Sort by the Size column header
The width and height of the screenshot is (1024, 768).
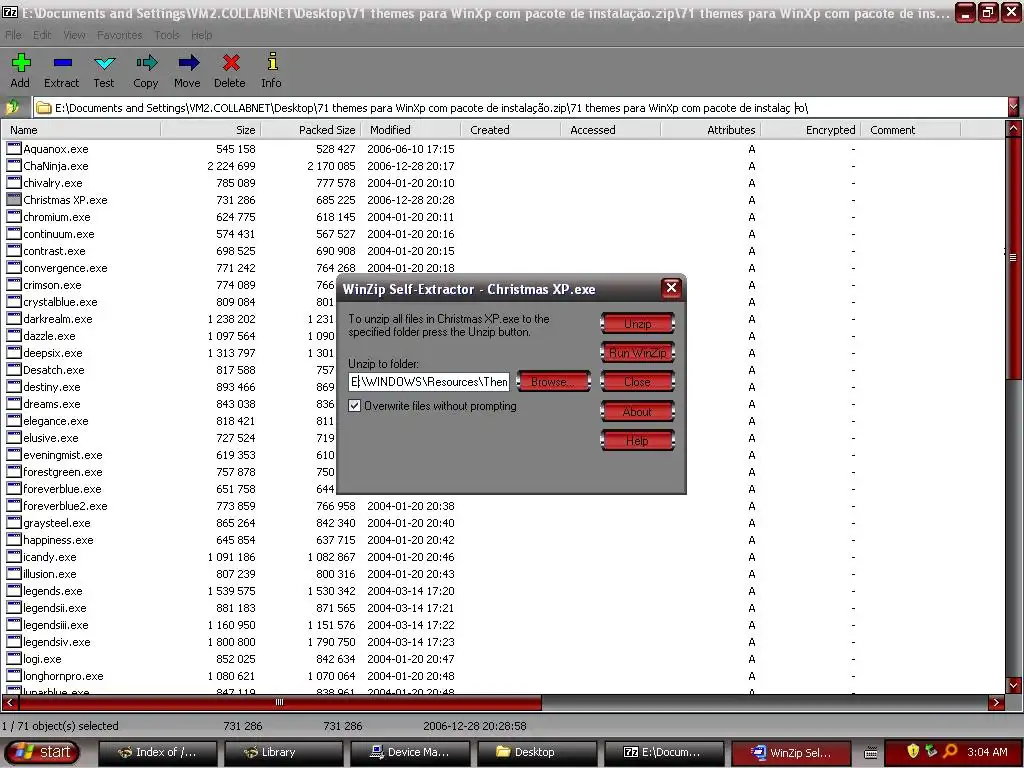tap(210, 129)
